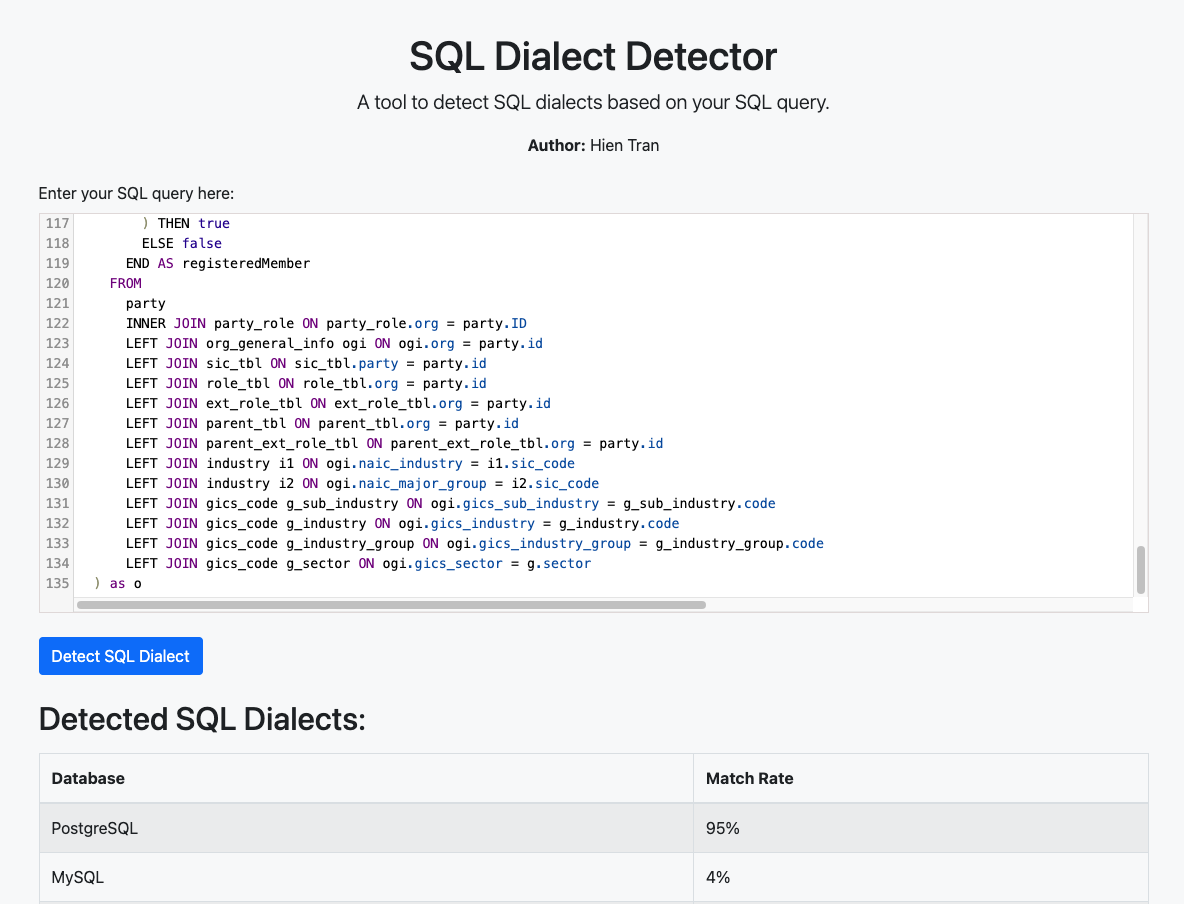Image resolution: width=1184 pixels, height=904 pixels.
Task: Click the FROM keyword on line 120
Action: [x=125, y=283]
